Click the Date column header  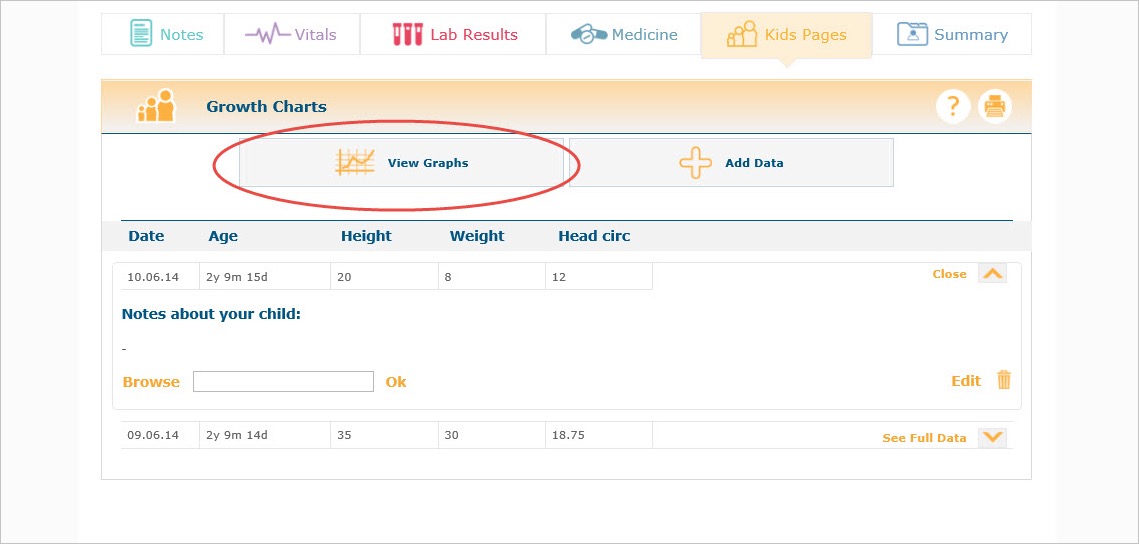click(146, 236)
